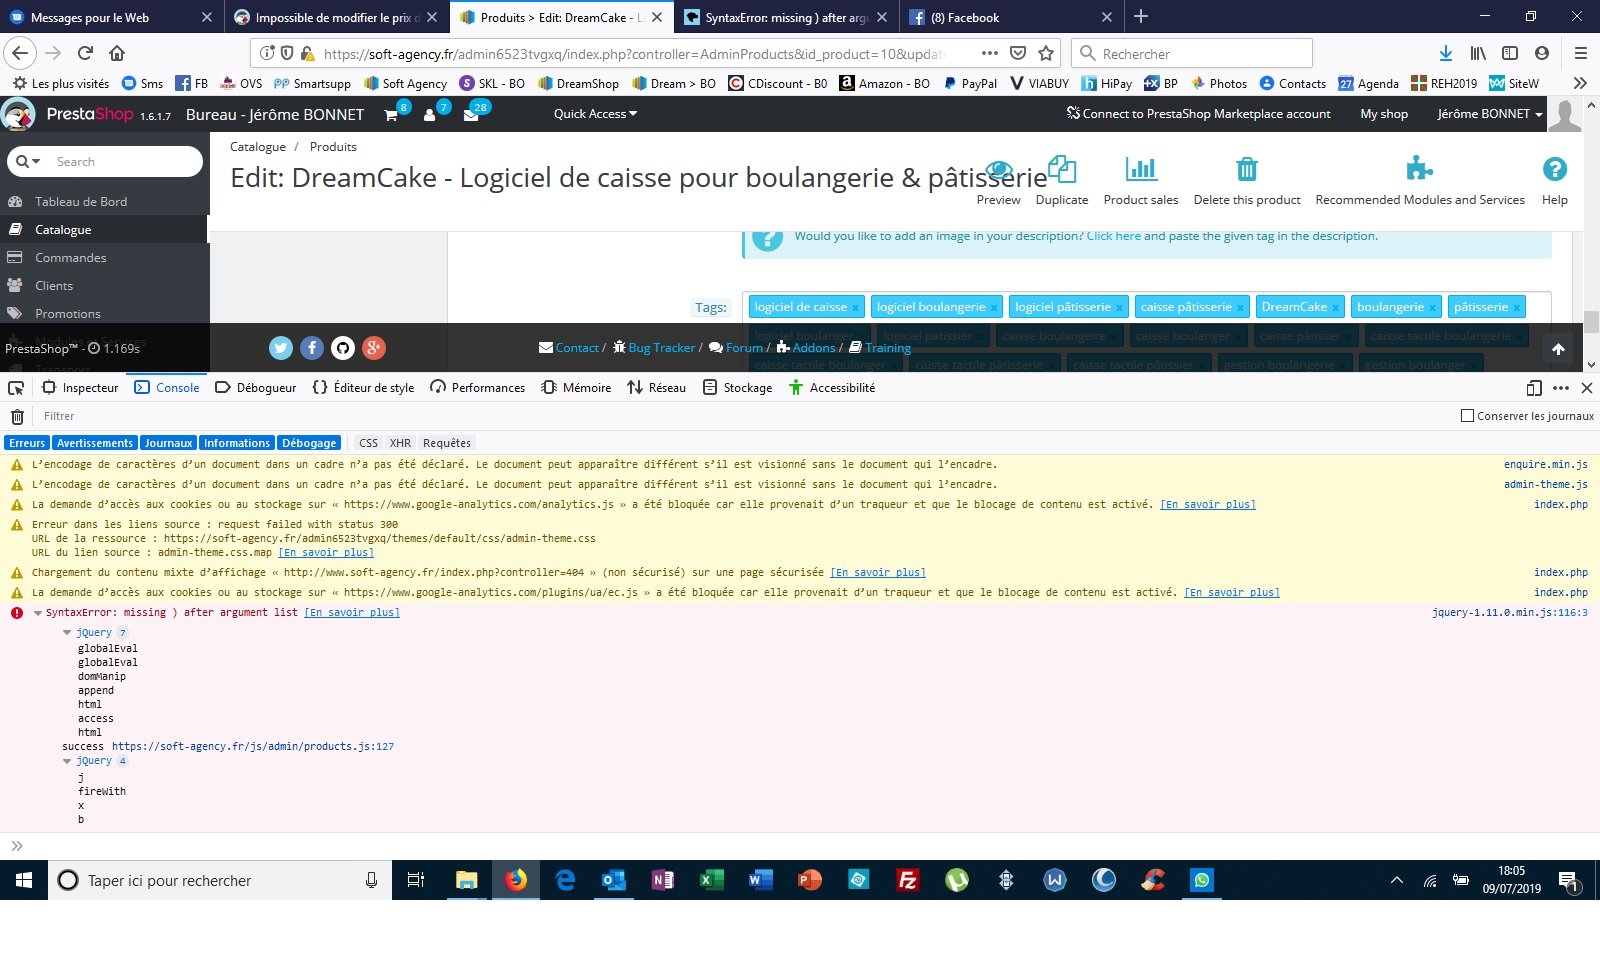Enable the XHR console filter
1600x960 pixels.
400,443
